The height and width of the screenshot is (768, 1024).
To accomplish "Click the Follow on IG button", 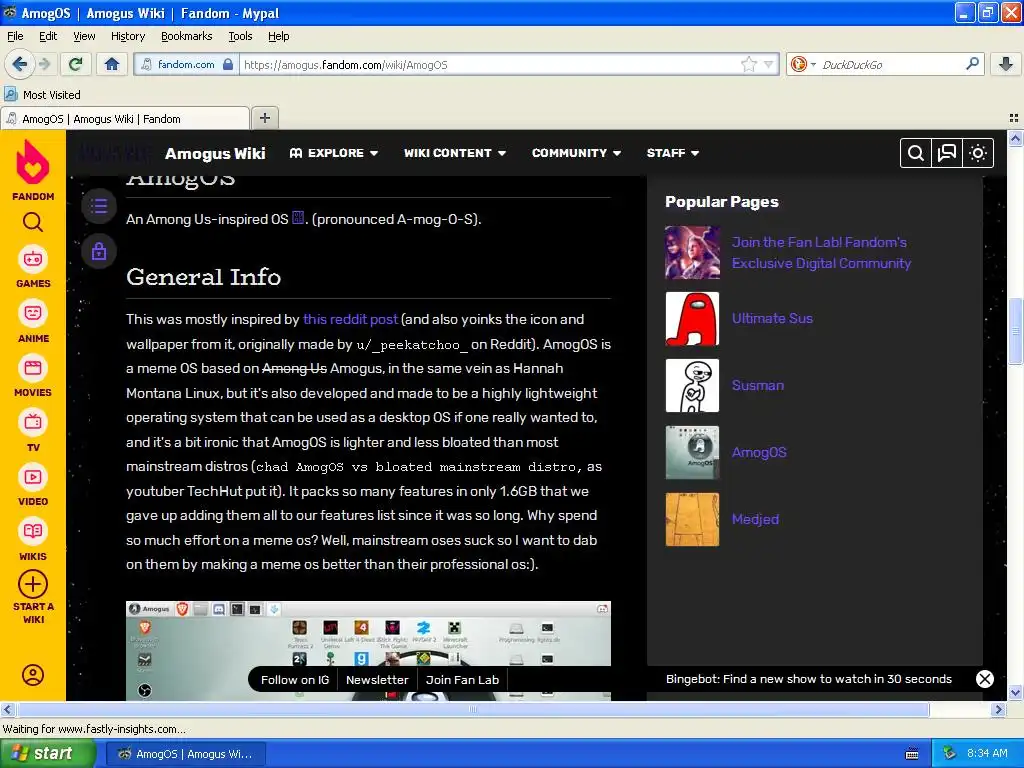I will 295,680.
